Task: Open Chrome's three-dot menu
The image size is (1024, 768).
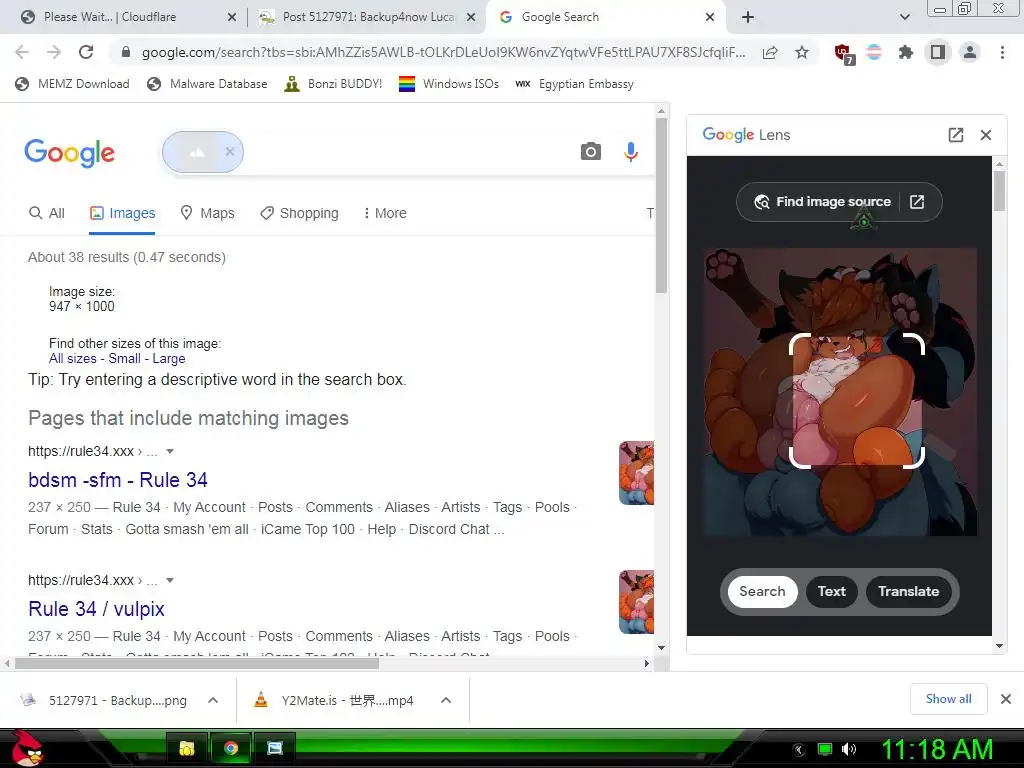Action: (x=1002, y=52)
